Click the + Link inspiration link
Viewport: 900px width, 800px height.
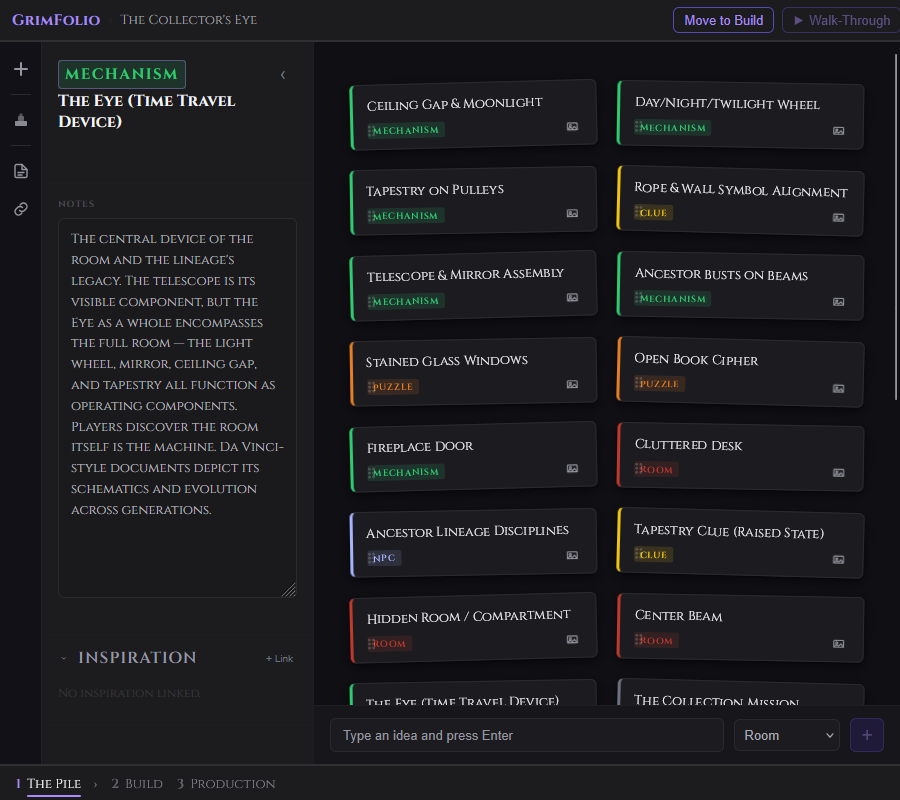coord(280,659)
